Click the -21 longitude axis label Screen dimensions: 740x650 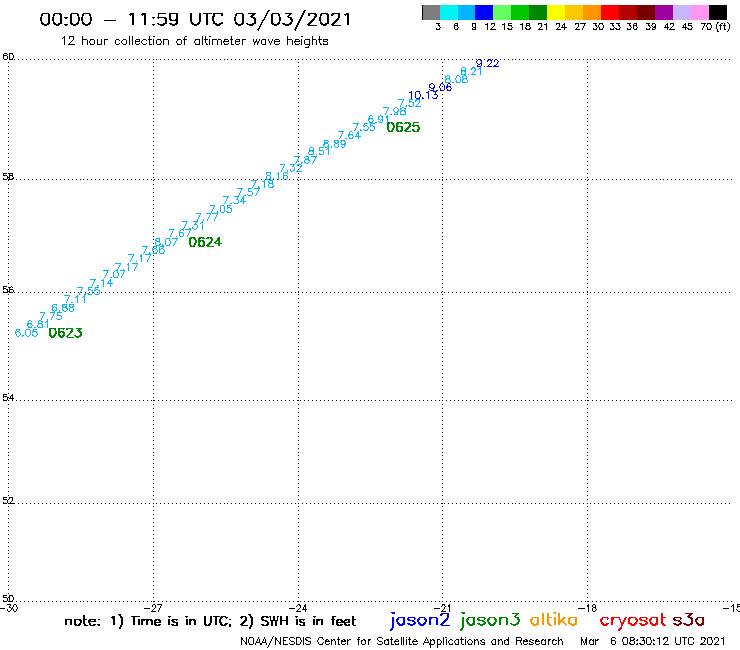pyautogui.click(x=442, y=608)
